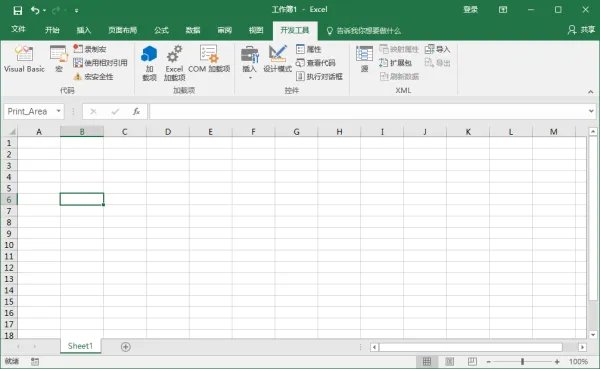
Task: Click XML Export (导出)
Action: pyautogui.click(x=437, y=63)
